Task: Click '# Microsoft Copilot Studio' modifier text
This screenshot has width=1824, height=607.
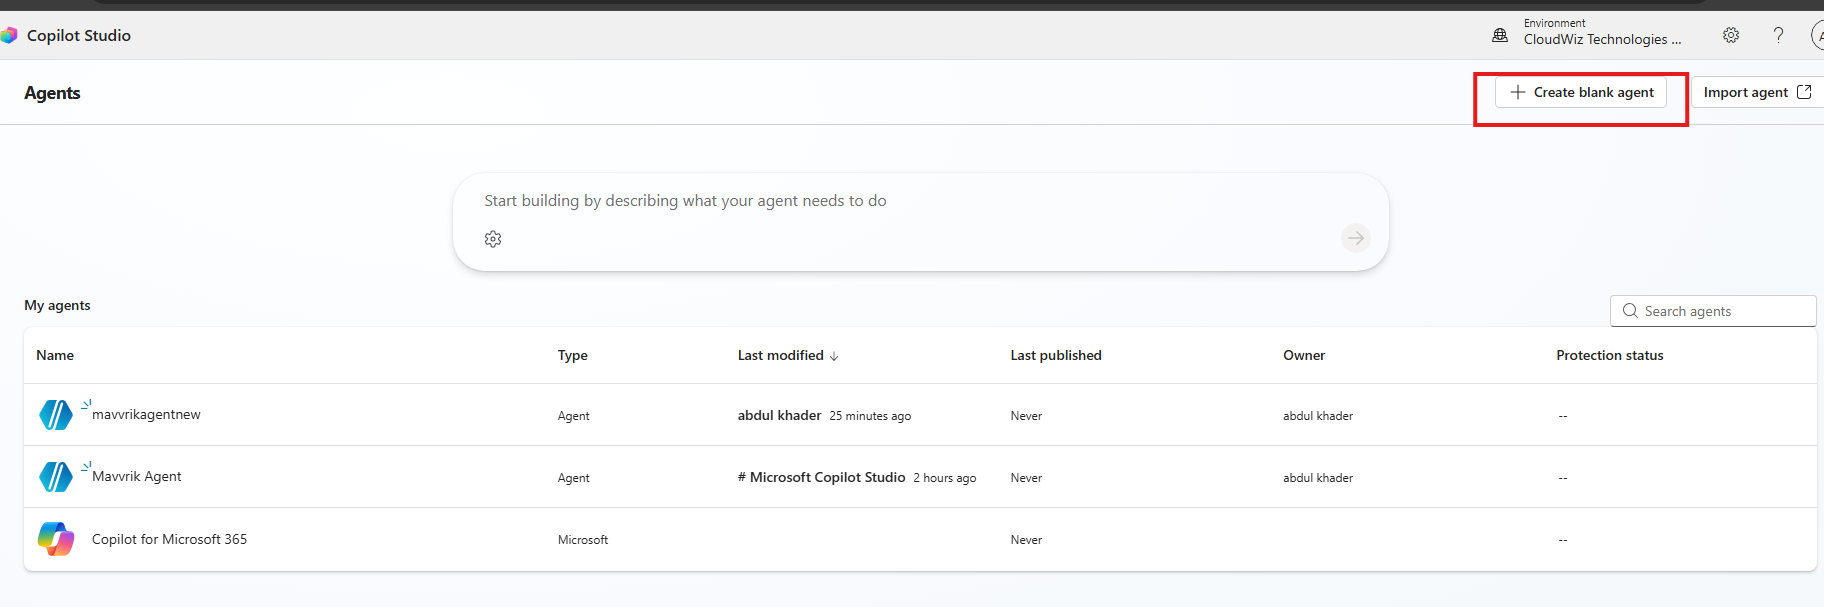Action: [821, 477]
